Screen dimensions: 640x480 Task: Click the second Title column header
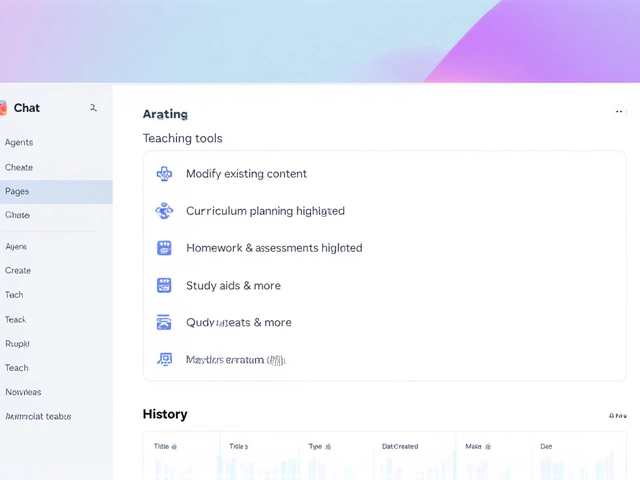click(x=239, y=447)
